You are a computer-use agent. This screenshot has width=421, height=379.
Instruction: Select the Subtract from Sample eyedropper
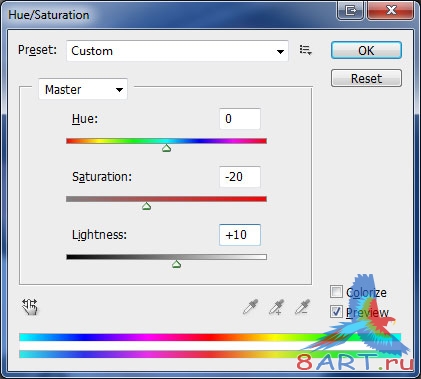303,307
